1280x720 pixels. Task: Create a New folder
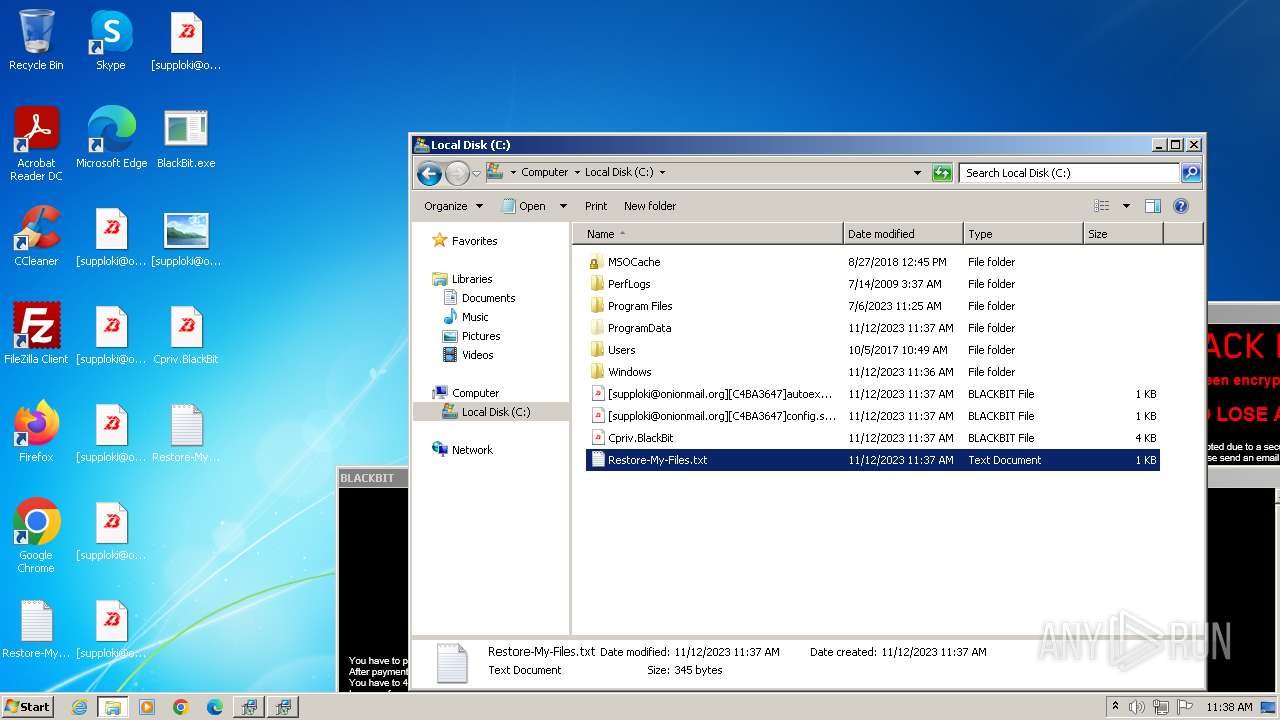coord(650,206)
